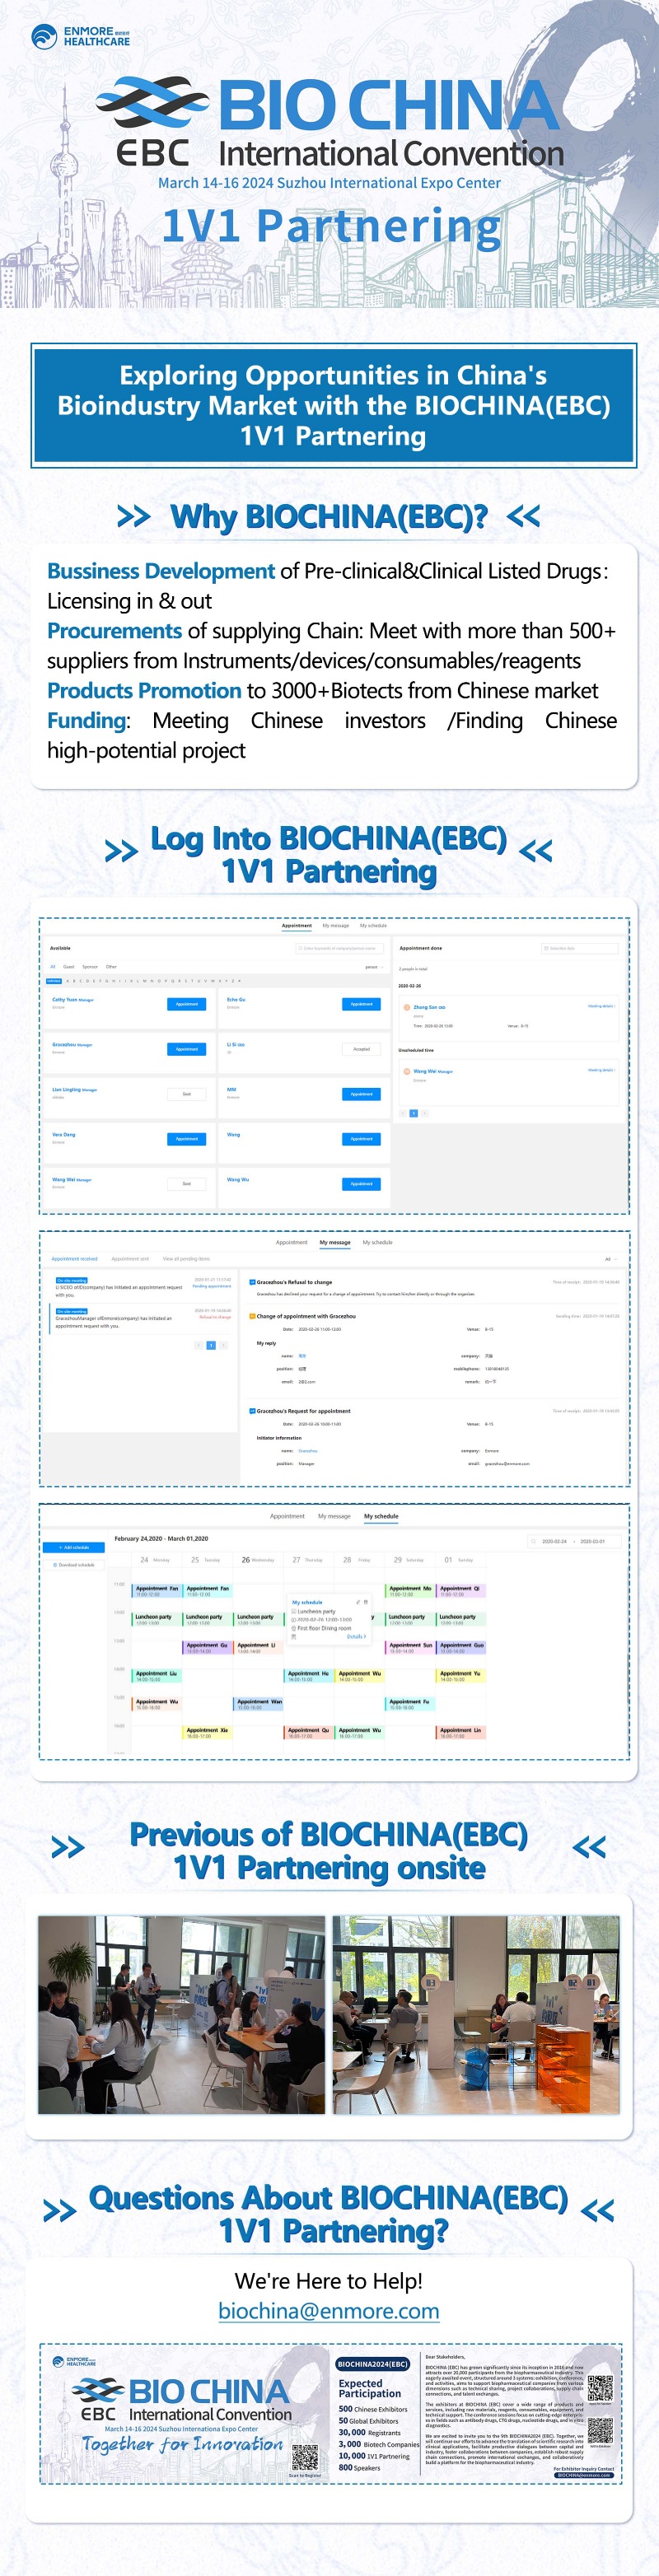The width and height of the screenshot is (659, 2576).
Task: Click Zhang San's orange avatar icon
Action: pos(408,1007)
